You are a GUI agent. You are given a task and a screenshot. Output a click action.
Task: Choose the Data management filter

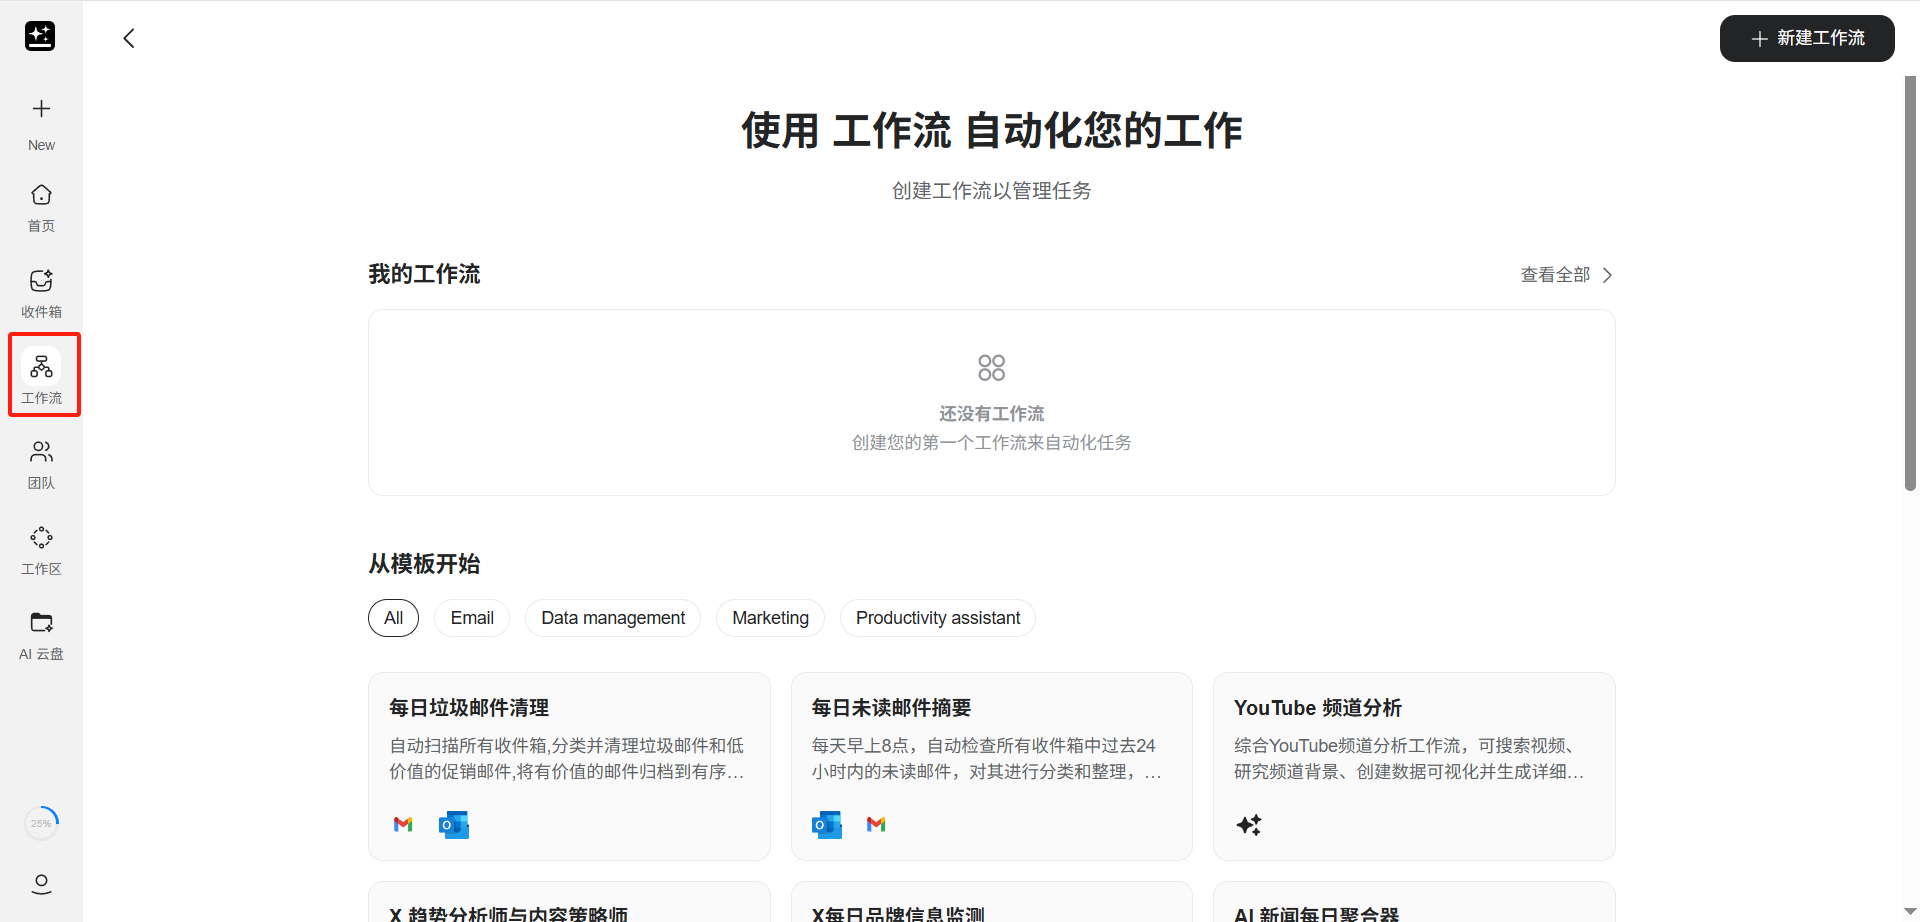[x=613, y=618]
